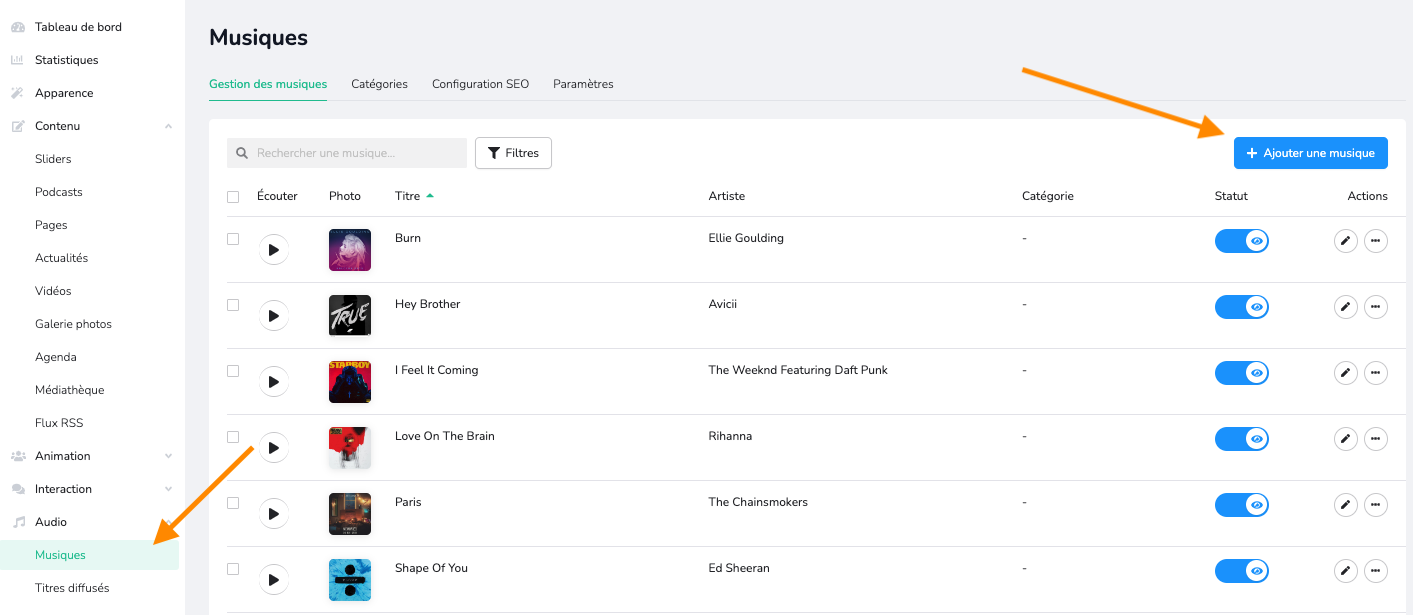Edit the Paris track with pencil icon
This screenshot has width=1413, height=615.
(x=1346, y=505)
